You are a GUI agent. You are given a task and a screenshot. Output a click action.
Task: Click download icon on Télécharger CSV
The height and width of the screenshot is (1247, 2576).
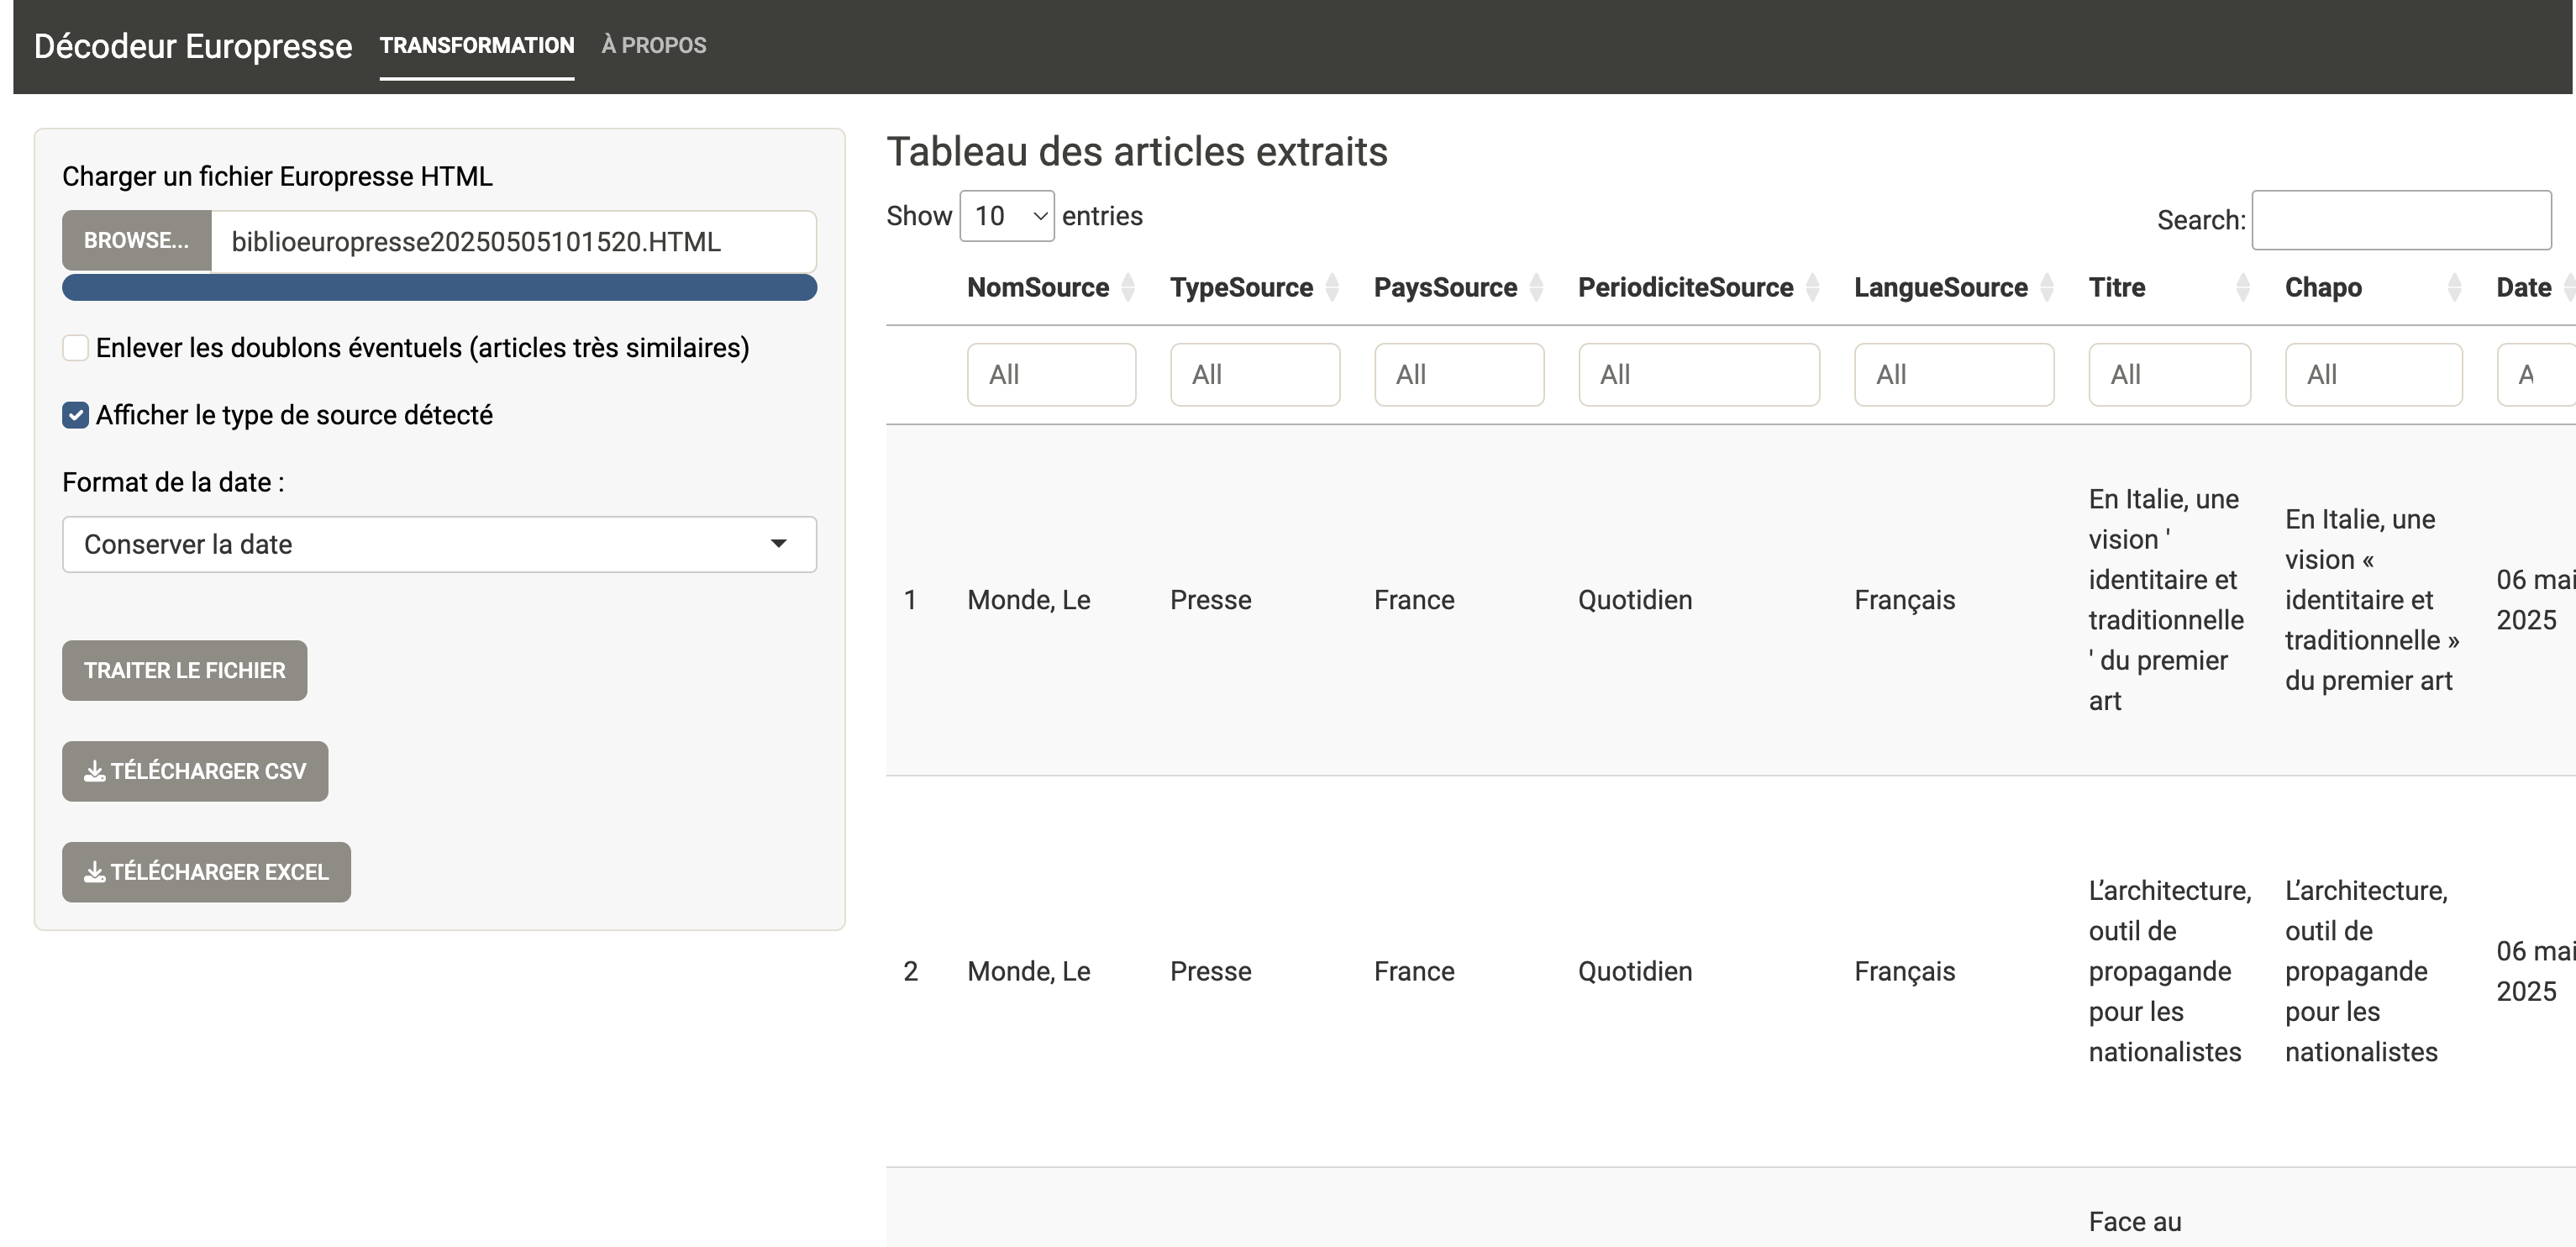pyautogui.click(x=94, y=771)
